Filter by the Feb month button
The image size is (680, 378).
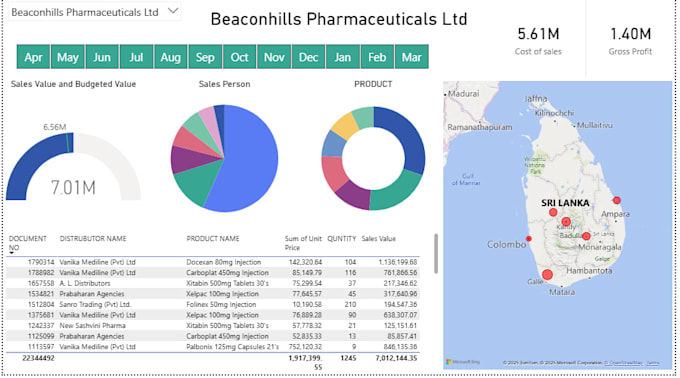click(x=377, y=57)
